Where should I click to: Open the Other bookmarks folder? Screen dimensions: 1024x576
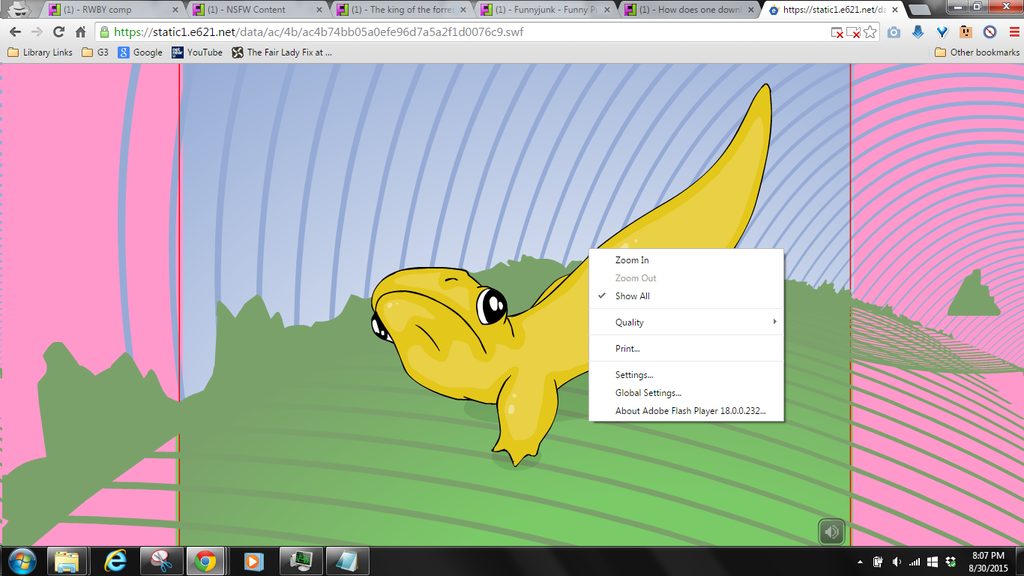coord(977,52)
